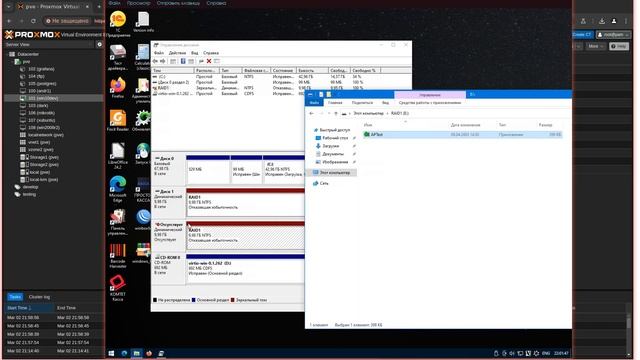640x360 pixels.
Task: Open the recent locations dropdown in File Explorer
Action: pos(329,113)
